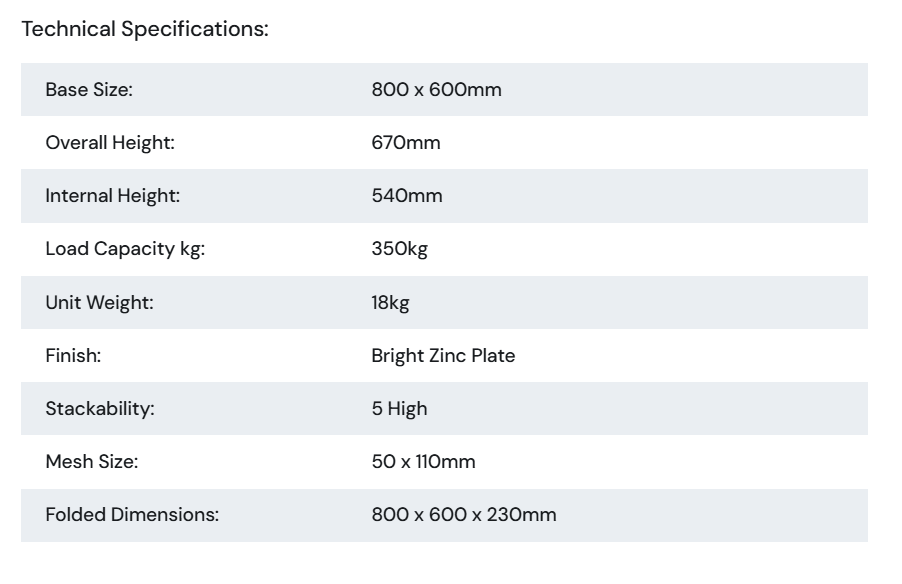This screenshot has width=902, height=584.
Task: Click the 800 x 600mm base size value
Action: click(437, 90)
